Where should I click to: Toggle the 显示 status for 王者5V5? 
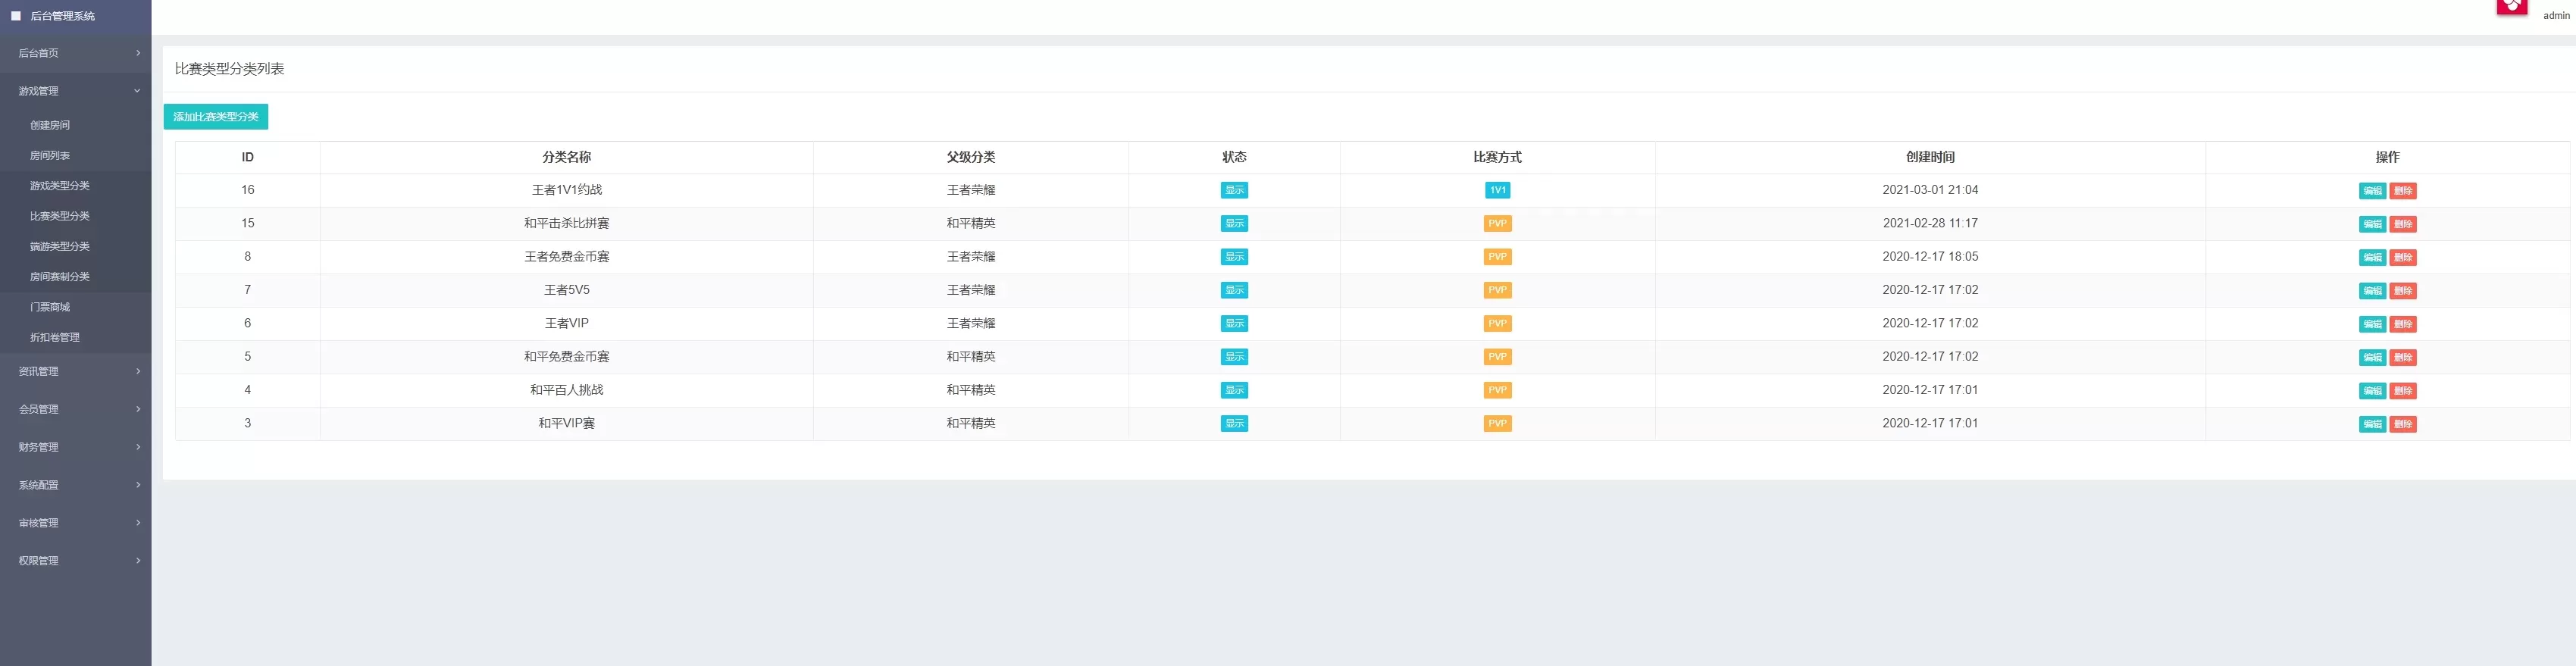tap(1234, 290)
